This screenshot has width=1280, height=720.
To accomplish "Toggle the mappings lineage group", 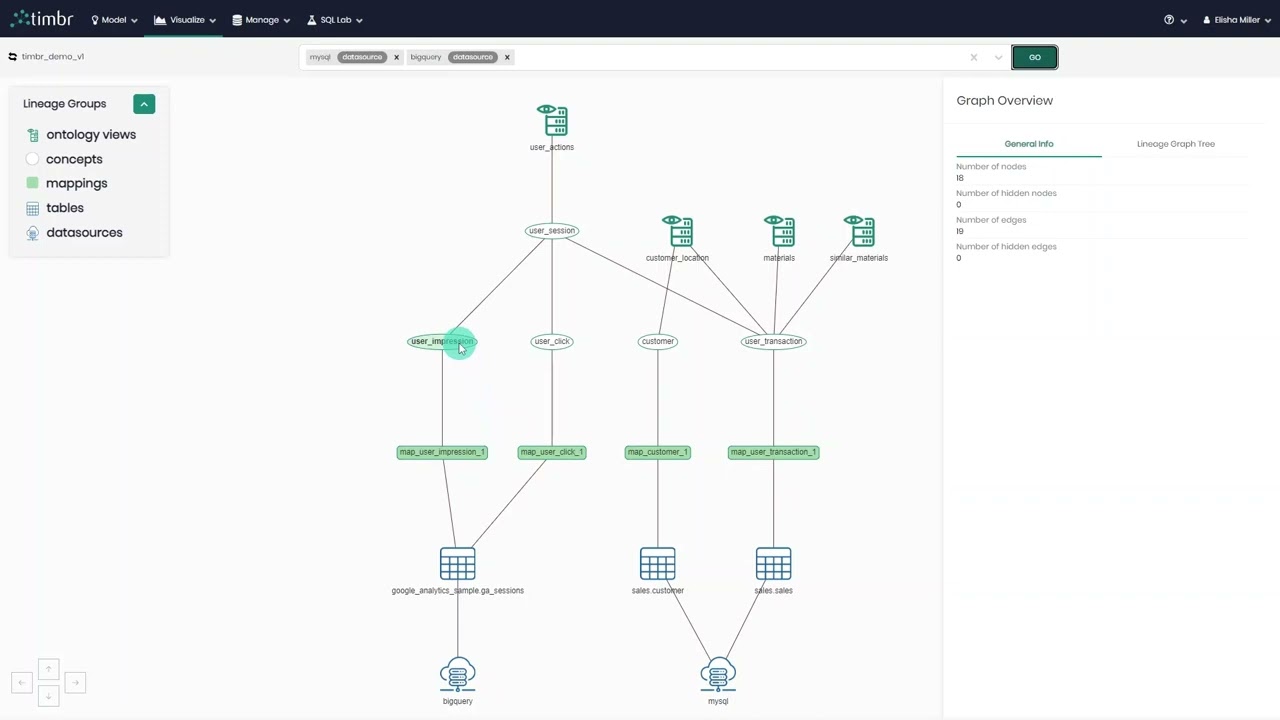I will [66, 183].
